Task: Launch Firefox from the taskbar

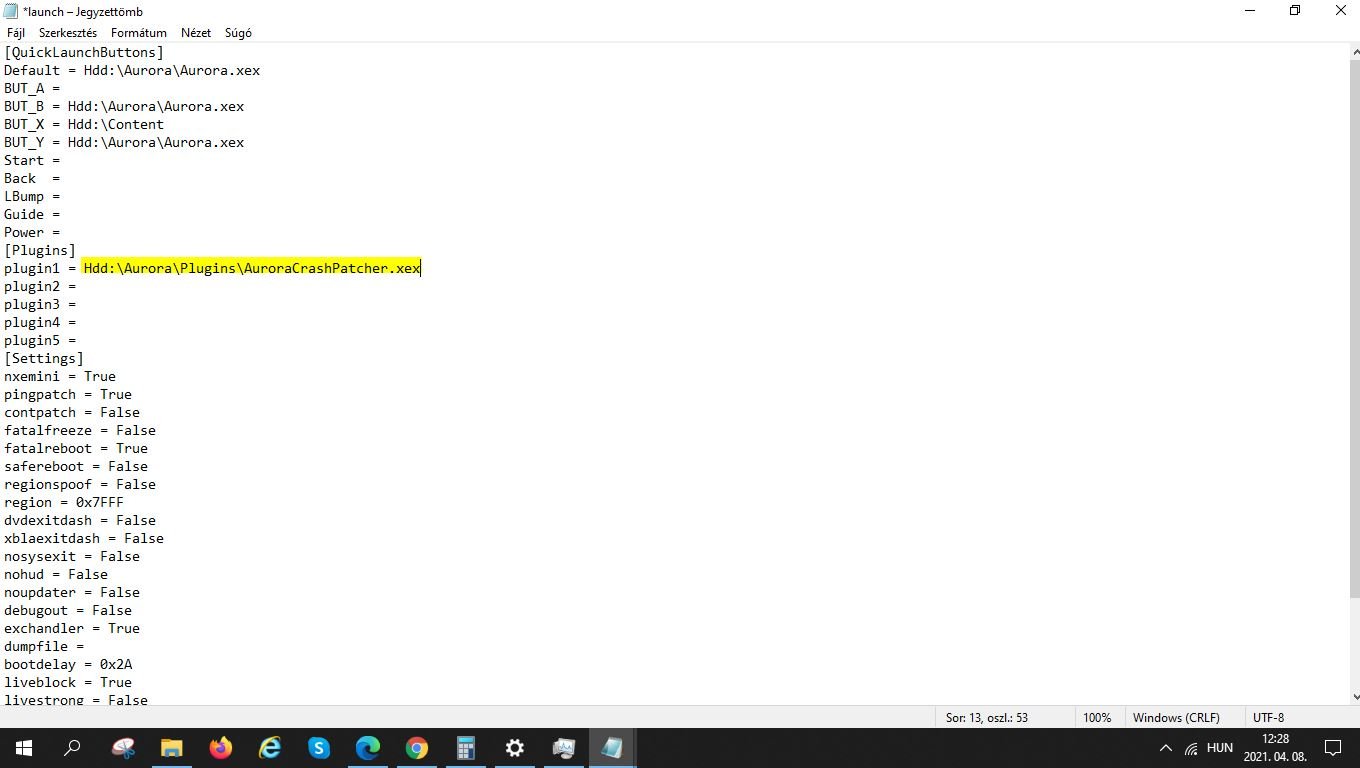Action: [x=221, y=747]
